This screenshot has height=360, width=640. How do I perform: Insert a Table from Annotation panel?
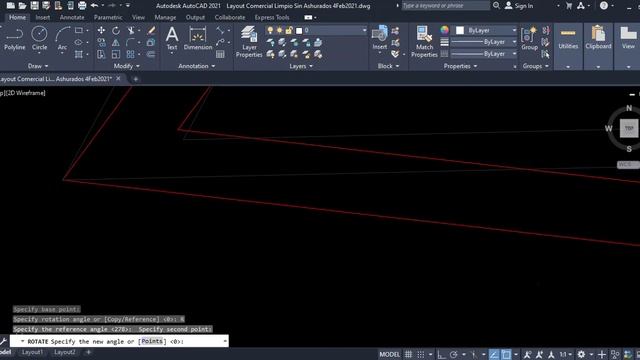tap(220, 54)
